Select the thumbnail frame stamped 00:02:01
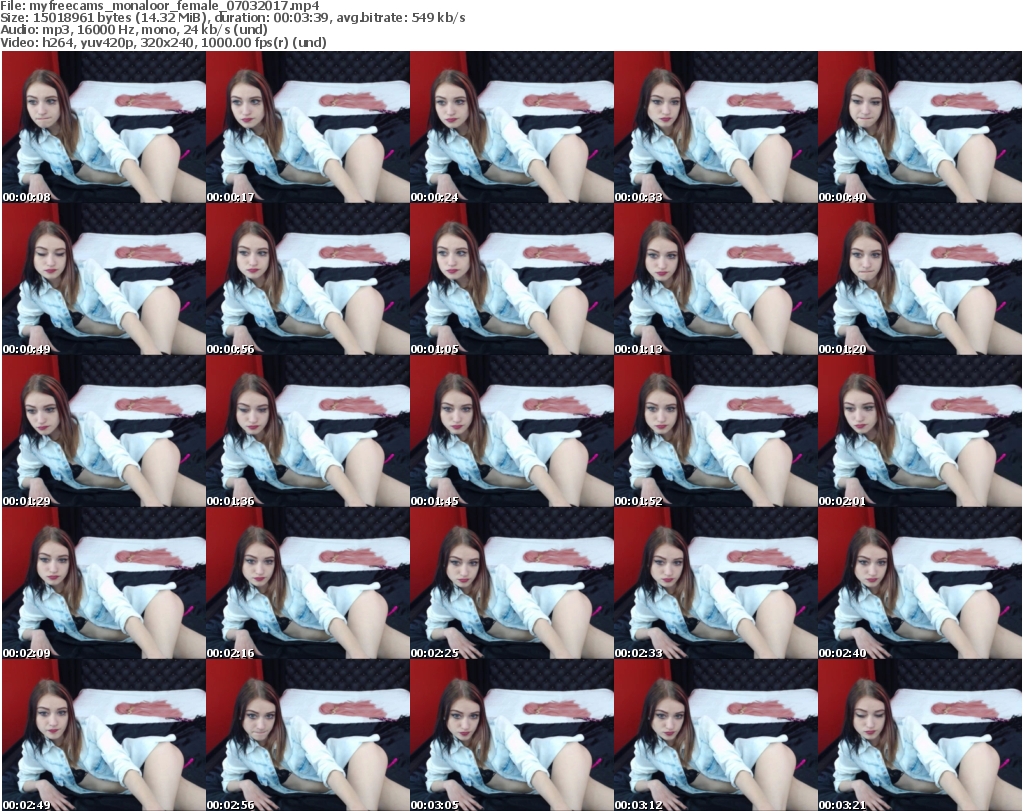1024x811 pixels. (x=920, y=432)
